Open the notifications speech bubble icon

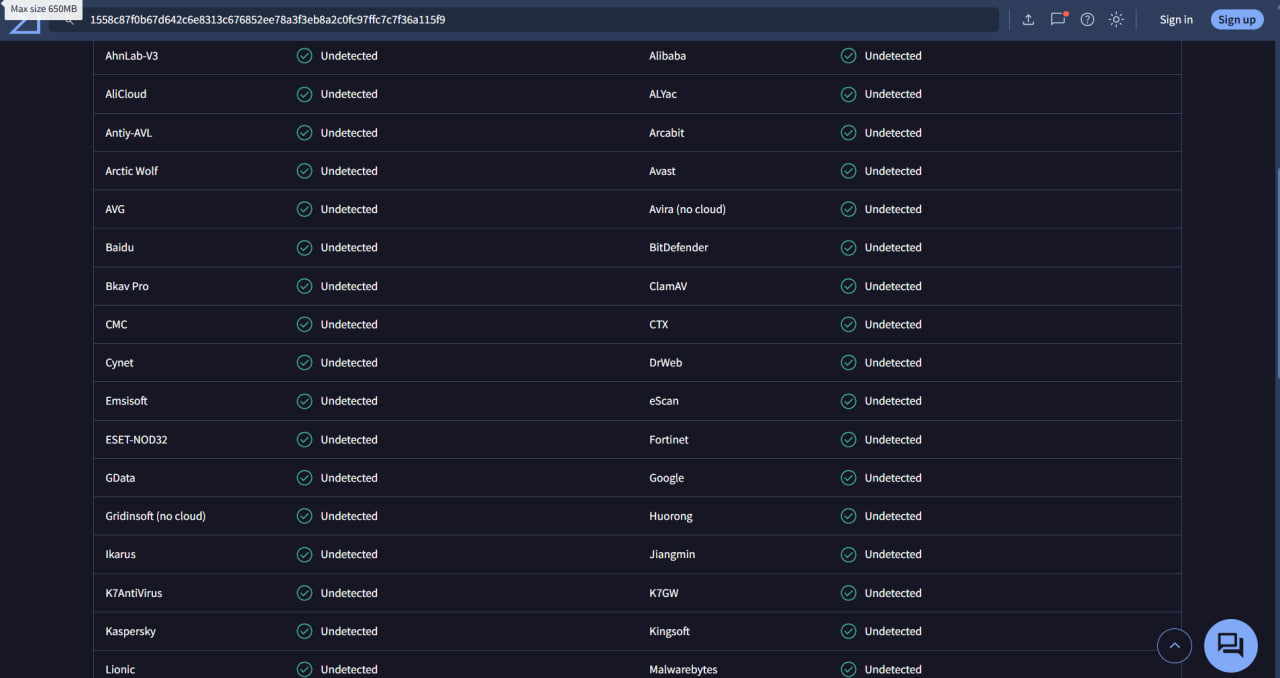tap(1058, 19)
